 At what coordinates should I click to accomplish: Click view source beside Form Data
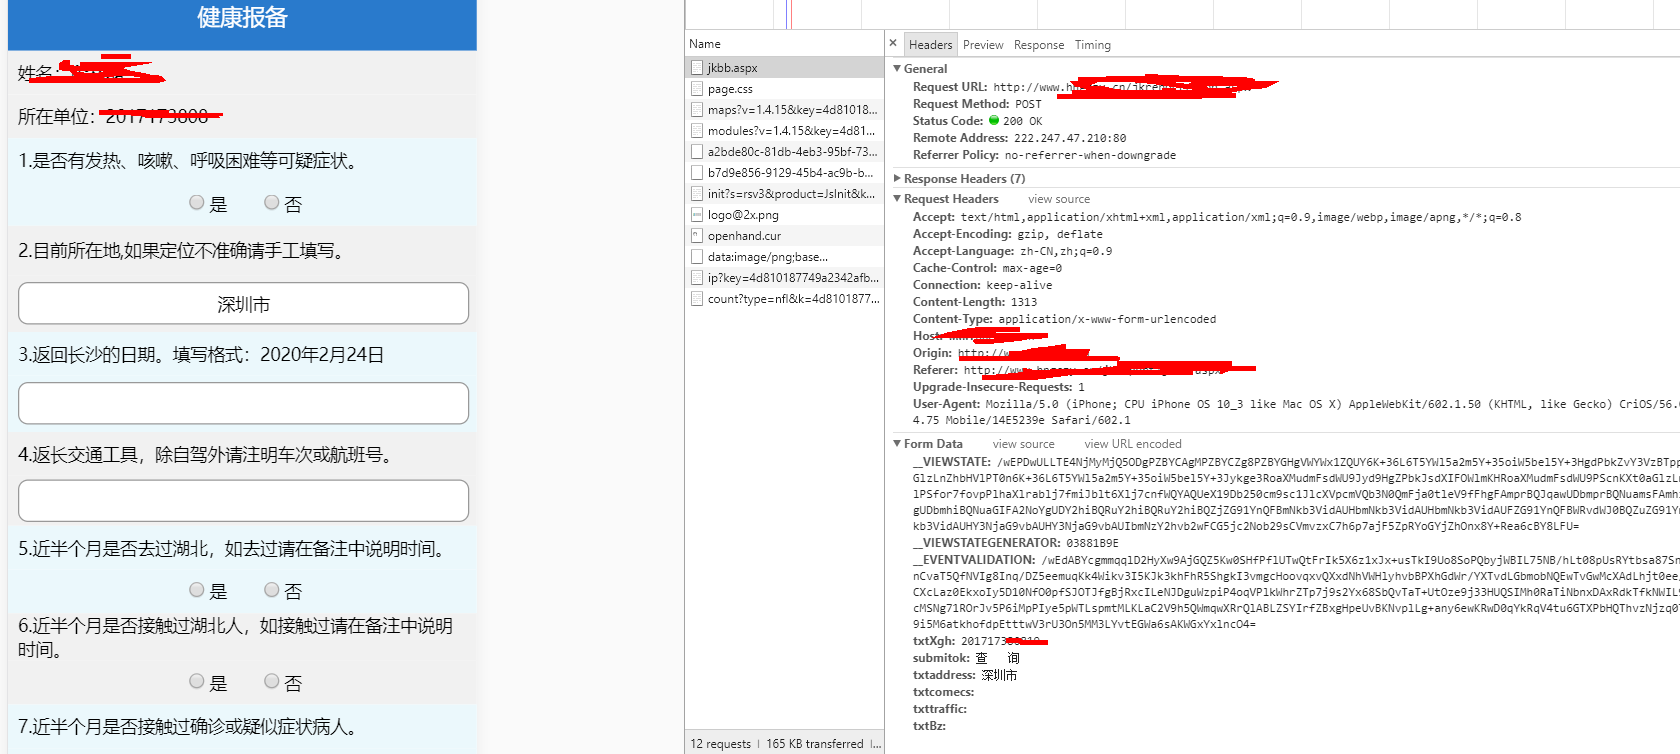coord(1023,444)
